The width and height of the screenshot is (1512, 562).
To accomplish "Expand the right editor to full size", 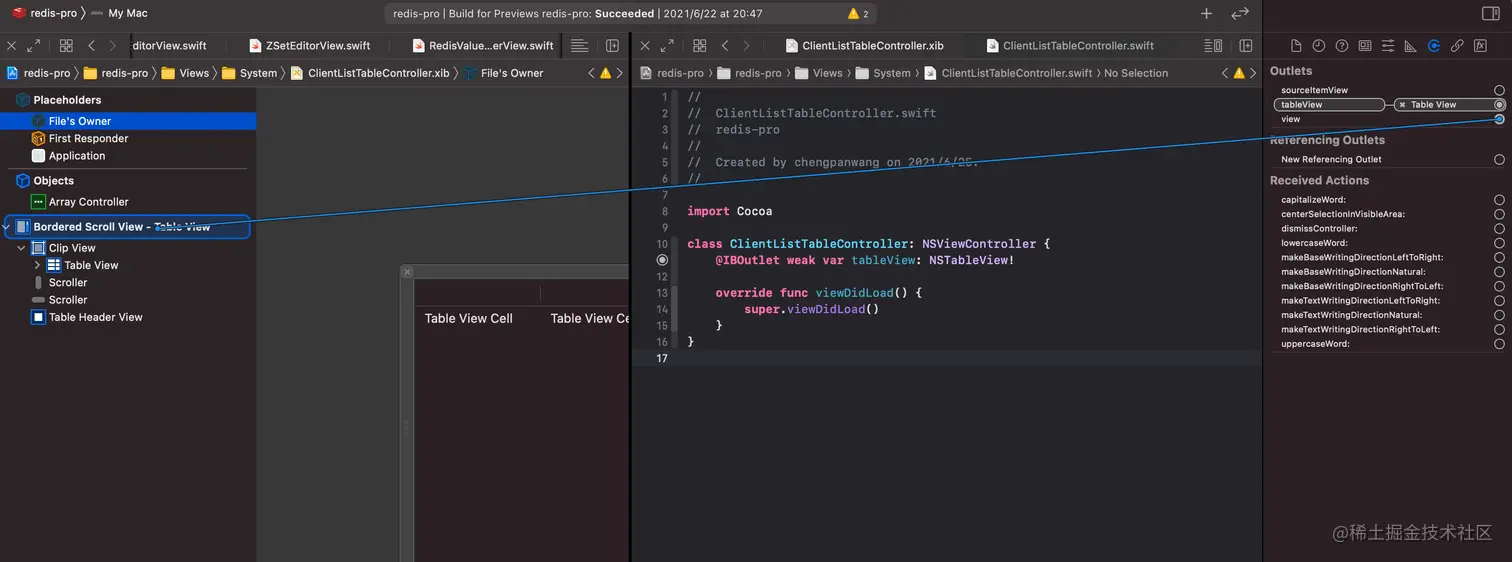I will (667, 46).
